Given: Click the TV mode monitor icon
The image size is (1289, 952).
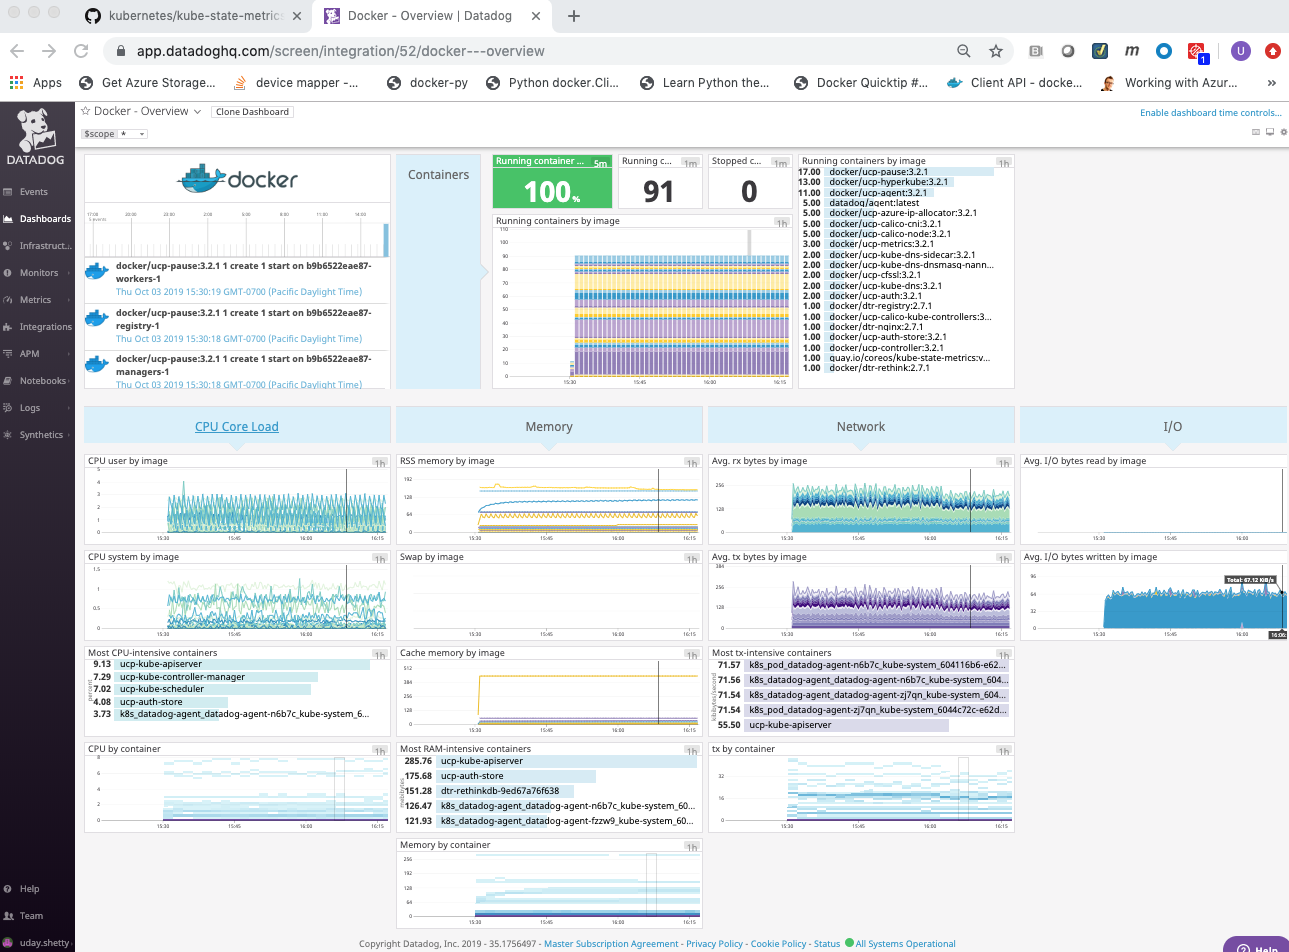Looking at the screenshot, I should pos(1269,132).
